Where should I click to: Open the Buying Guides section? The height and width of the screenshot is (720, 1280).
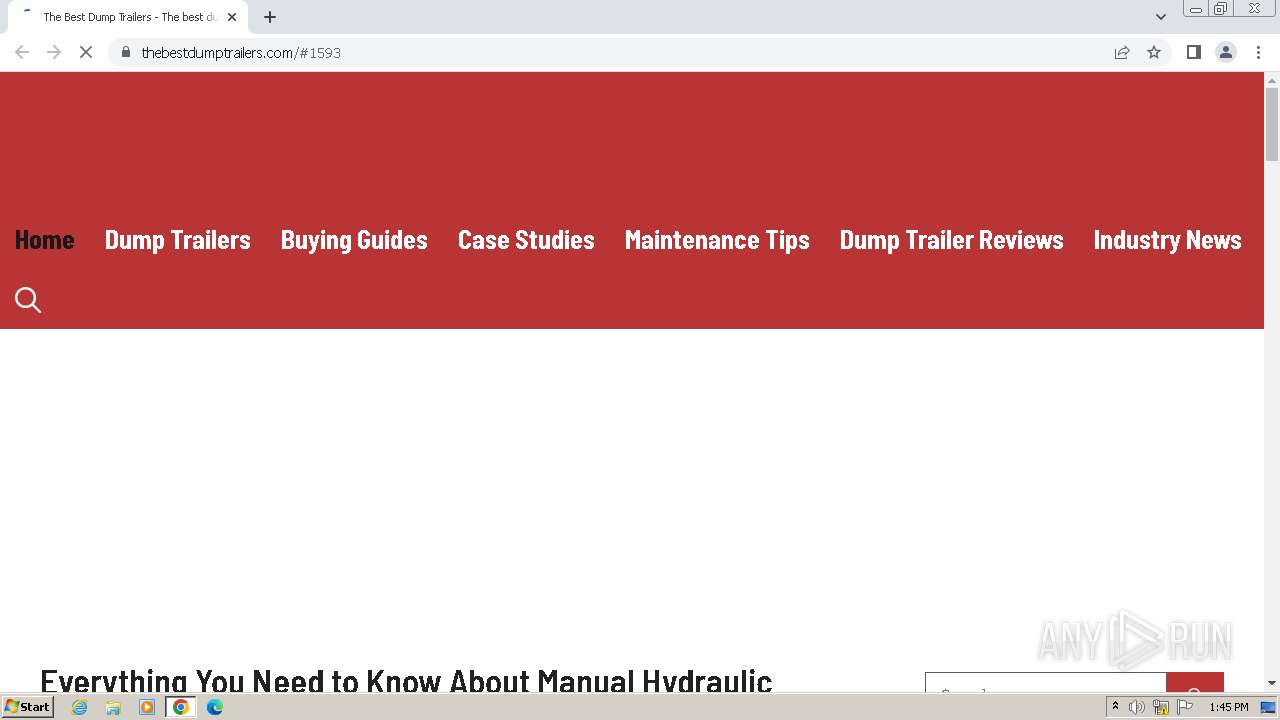pos(354,240)
